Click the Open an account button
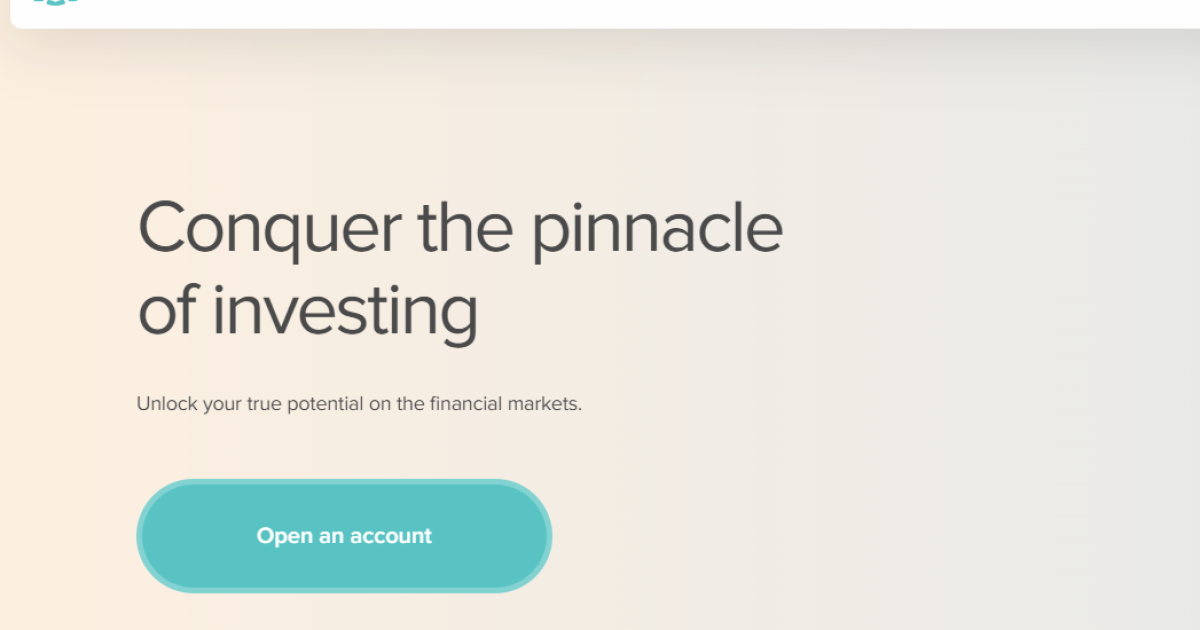Screen dimensions: 1200x630 pyautogui.click(x=344, y=536)
